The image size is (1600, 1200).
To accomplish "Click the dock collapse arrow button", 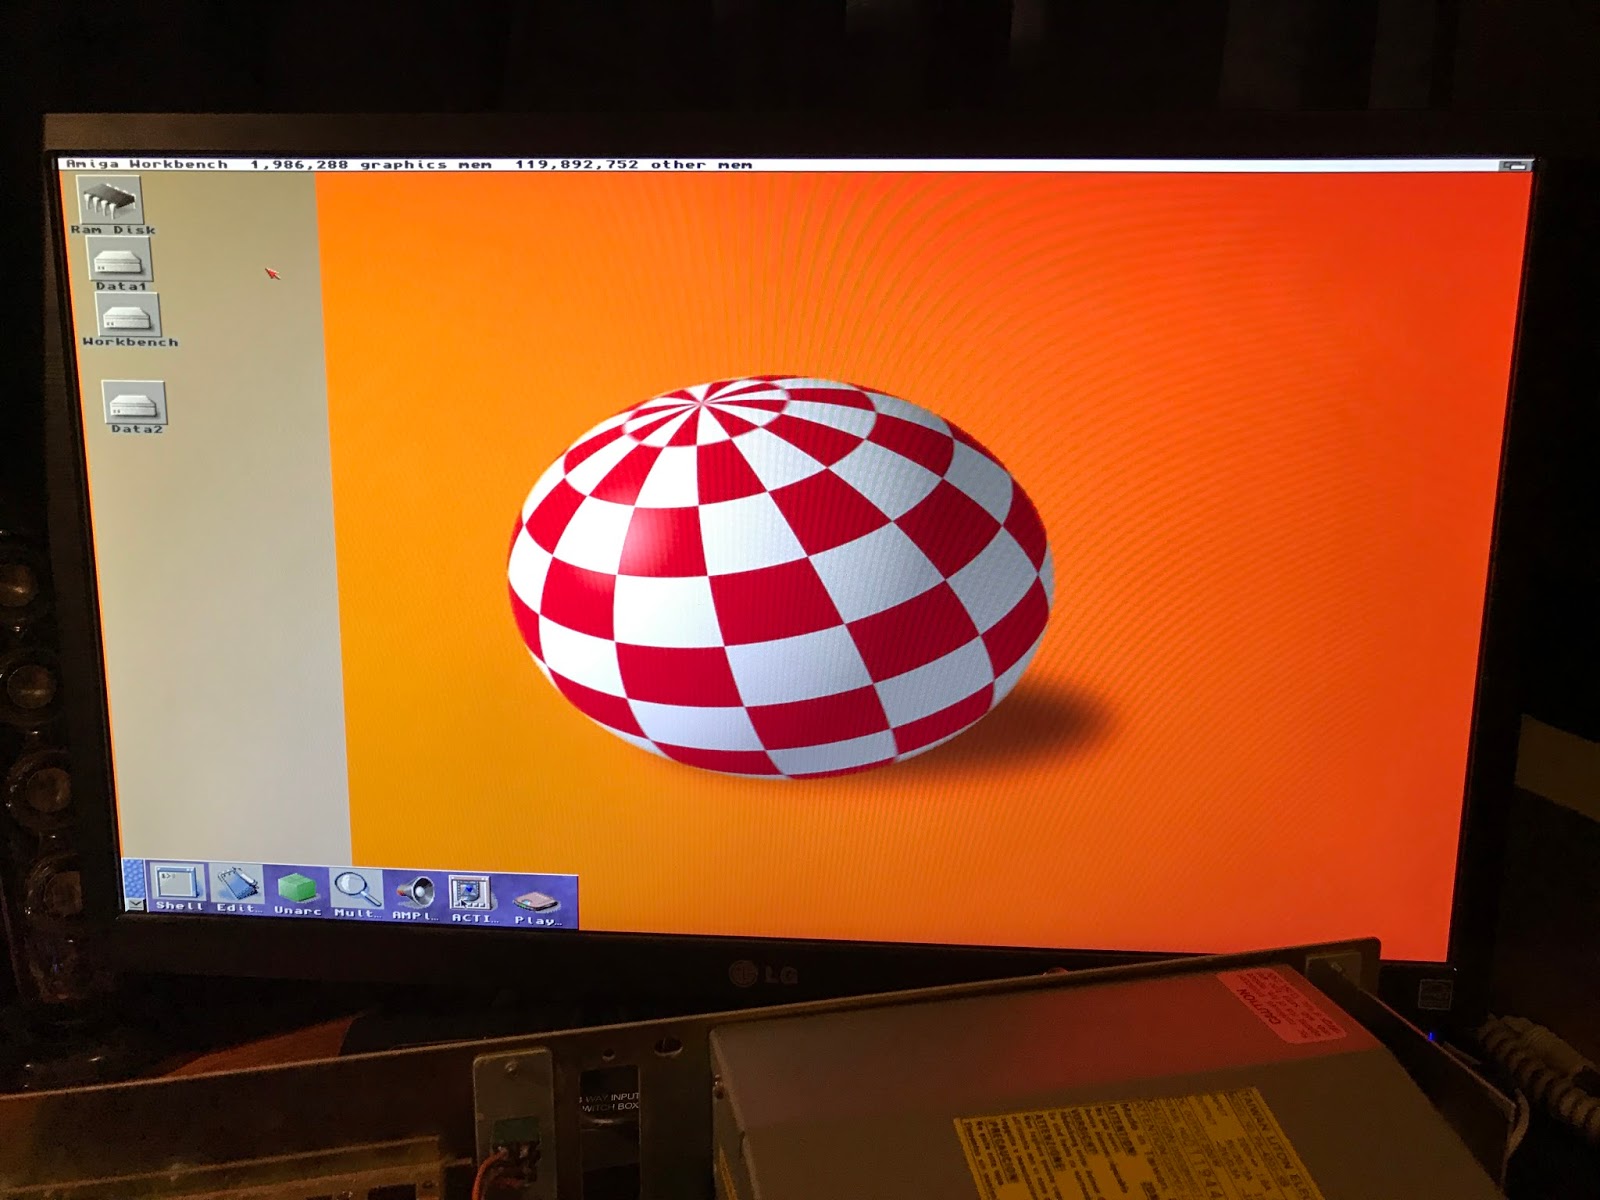I will [135, 903].
